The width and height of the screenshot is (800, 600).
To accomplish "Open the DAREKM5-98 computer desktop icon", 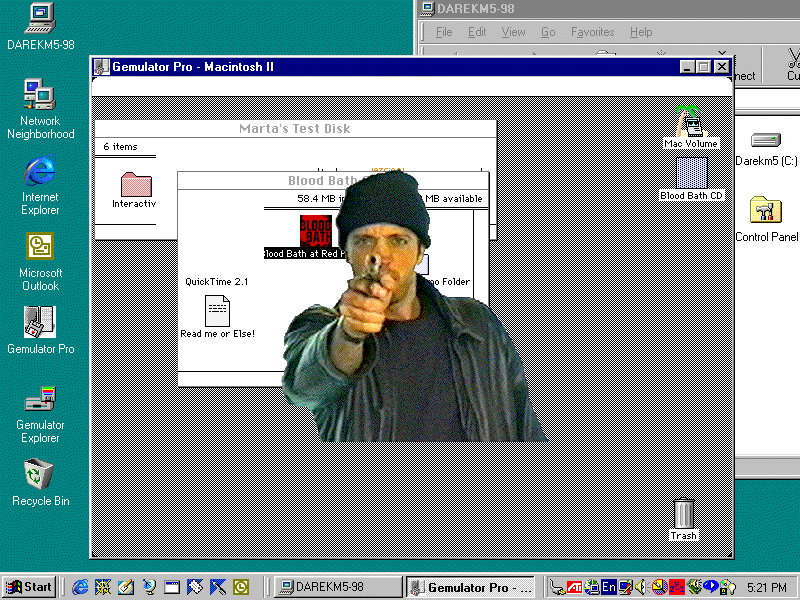I will click(41, 27).
